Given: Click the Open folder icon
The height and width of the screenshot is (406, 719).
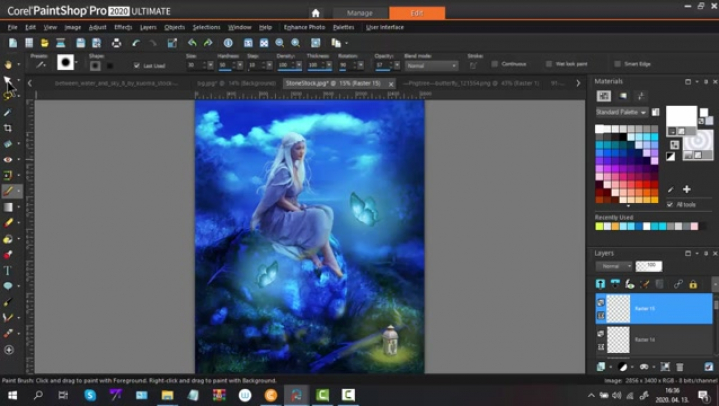Looking at the screenshot, I should [44, 43].
